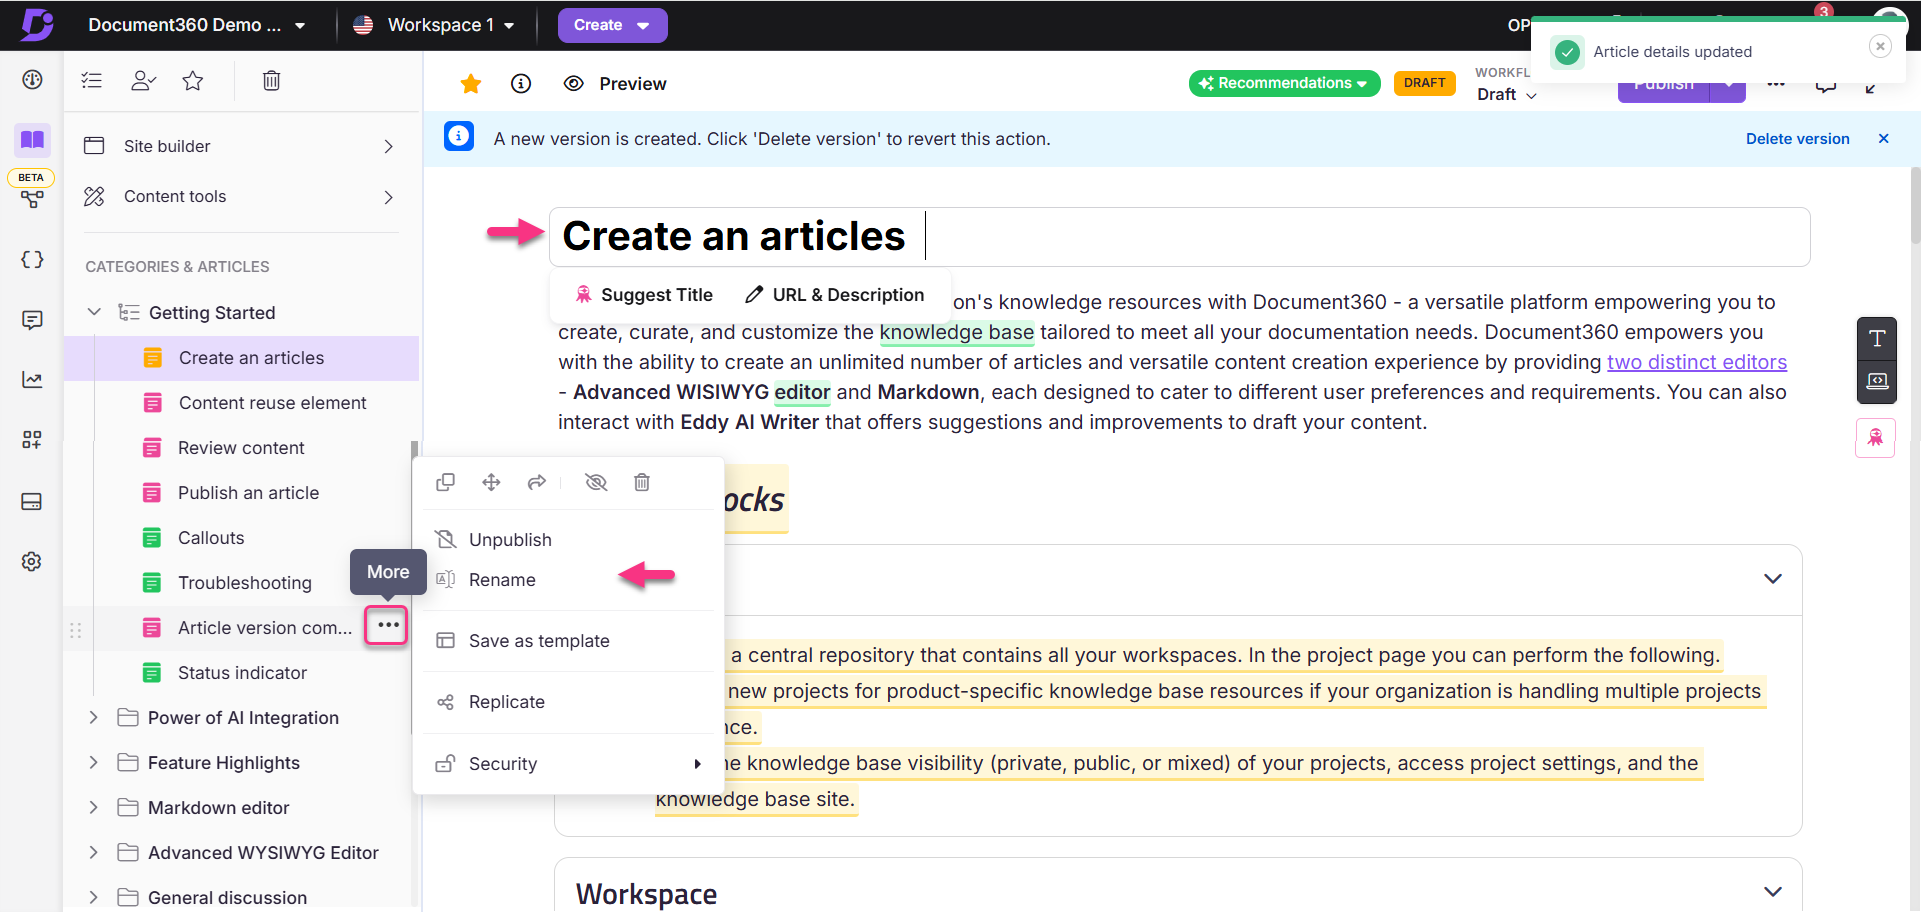Click the All articles list icon

click(92, 81)
